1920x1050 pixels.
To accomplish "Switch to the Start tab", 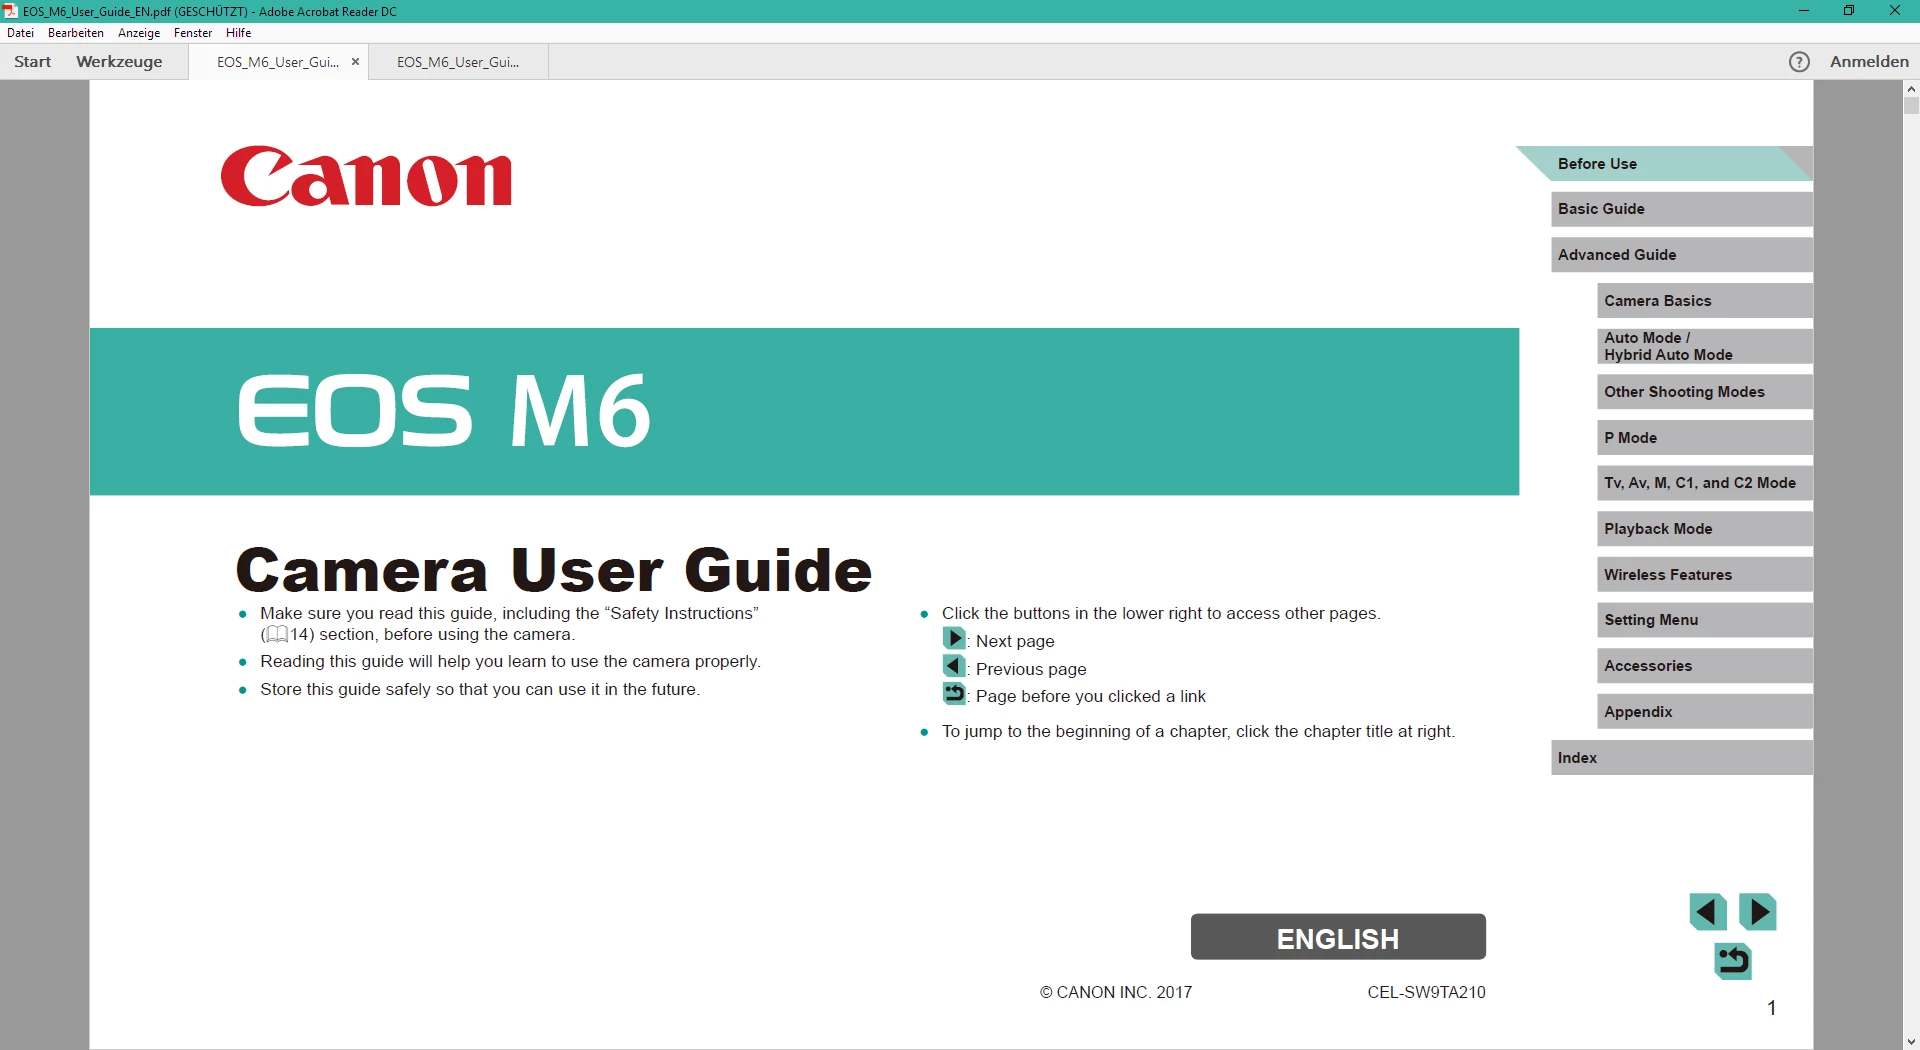I will coord(32,62).
